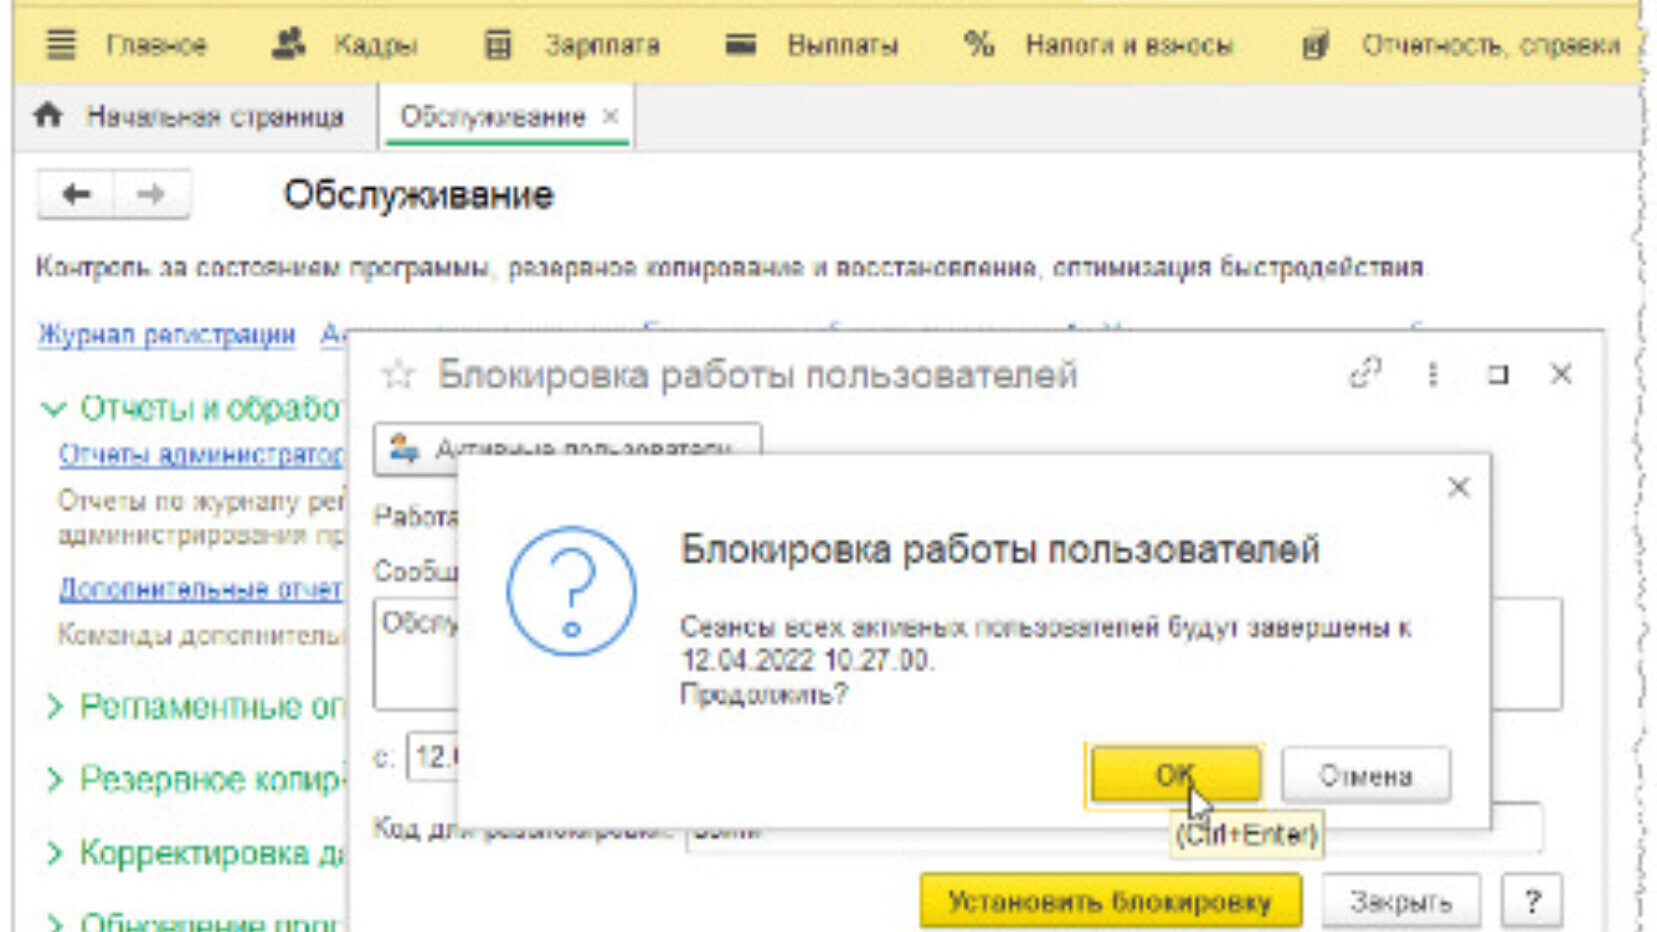Open the three-dot more options menu
This screenshot has height=932, width=1657.
[1432, 374]
